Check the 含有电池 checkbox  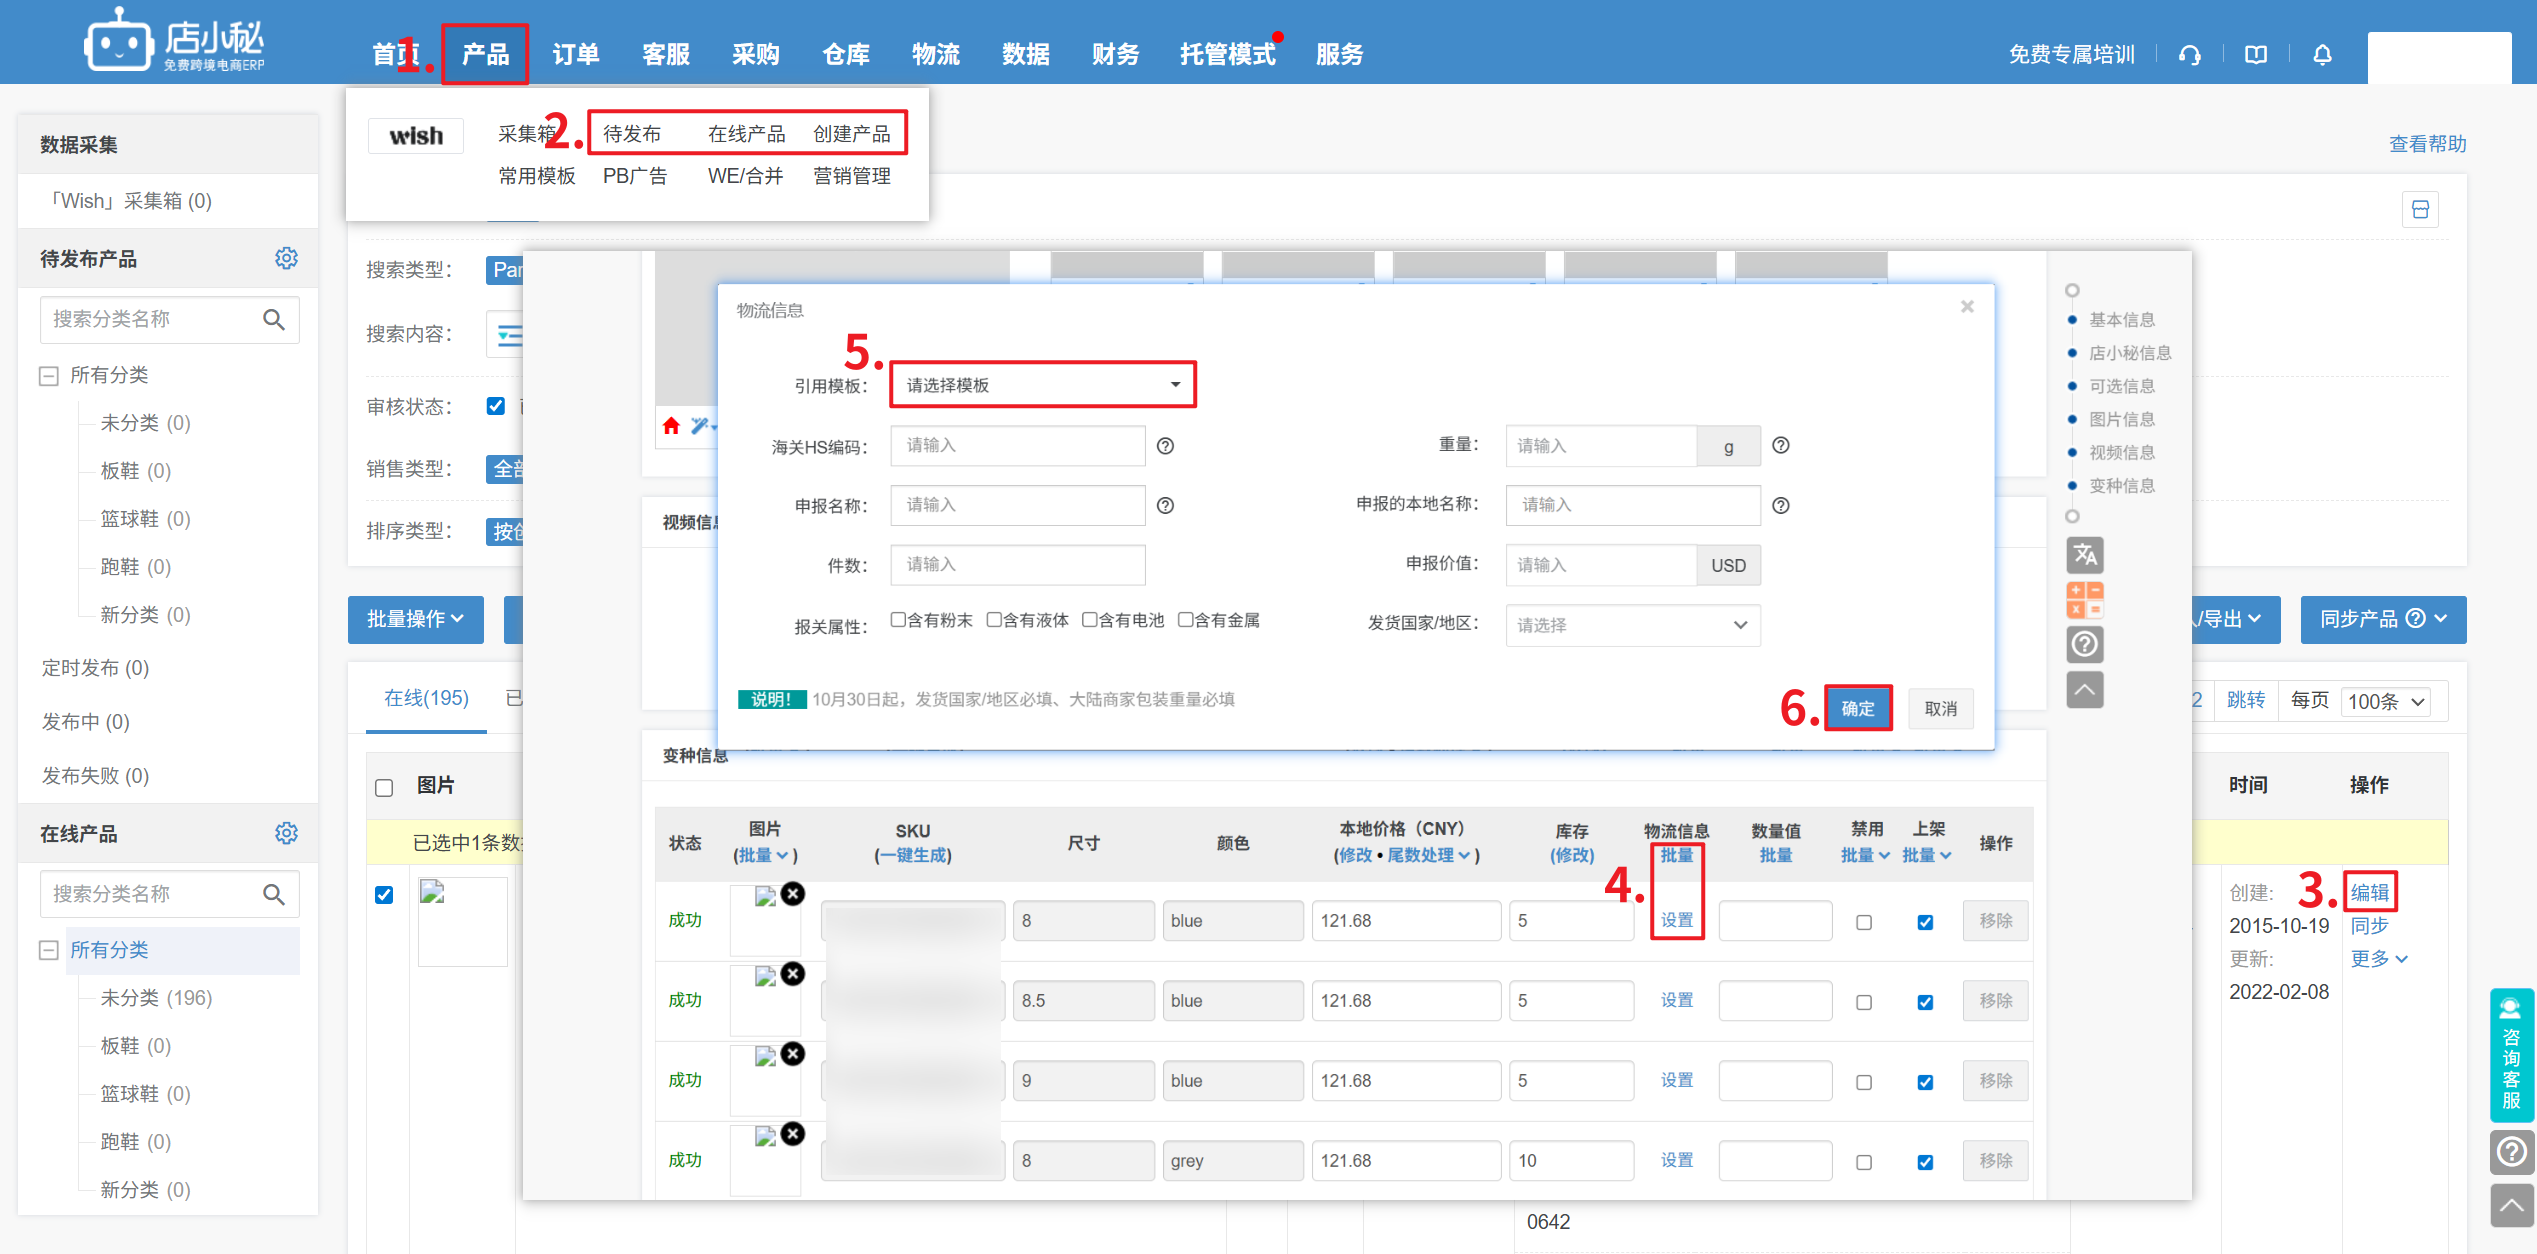1090,620
